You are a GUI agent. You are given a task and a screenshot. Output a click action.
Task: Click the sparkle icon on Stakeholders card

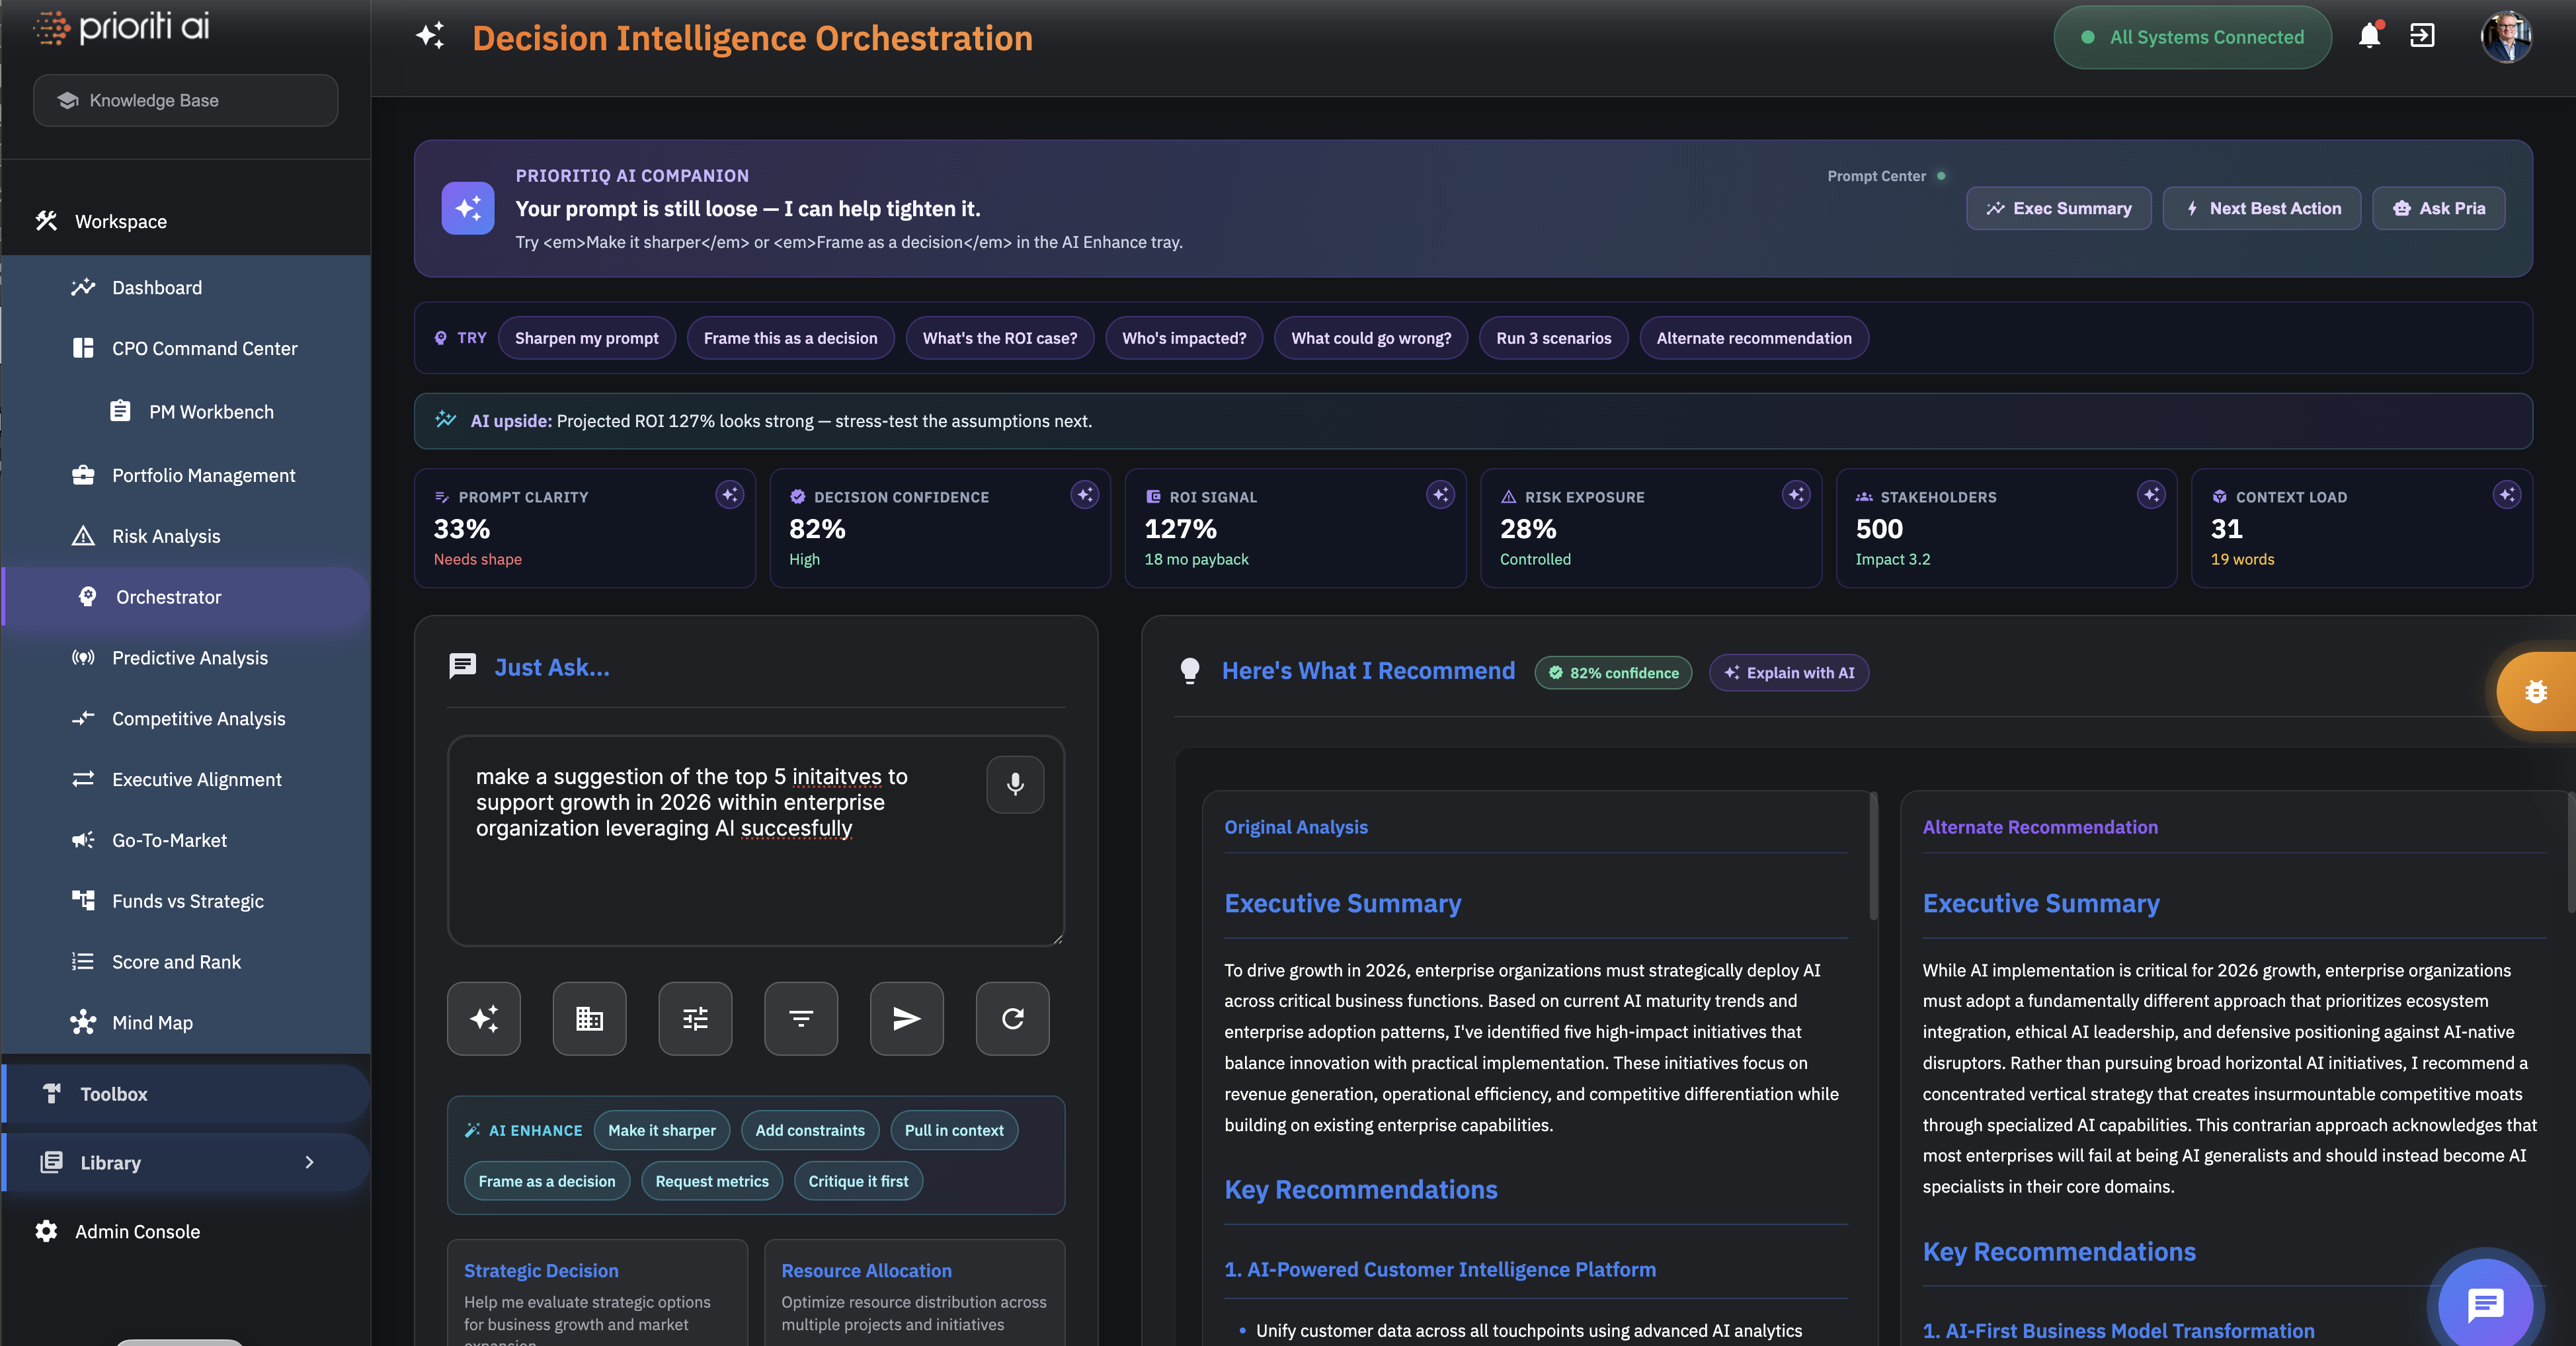pos(2152,494)
